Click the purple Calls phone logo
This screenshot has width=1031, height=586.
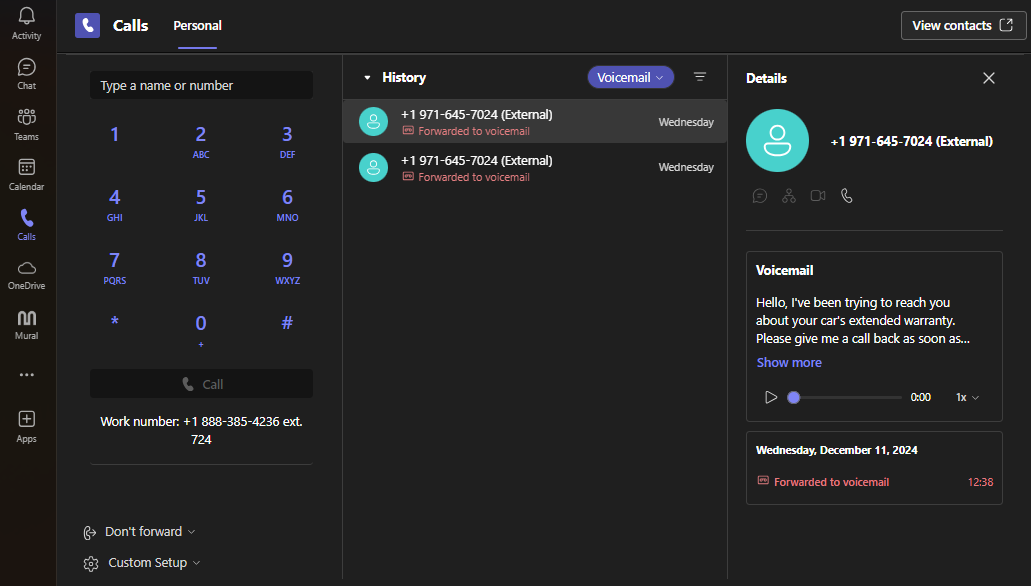(87, 26)
